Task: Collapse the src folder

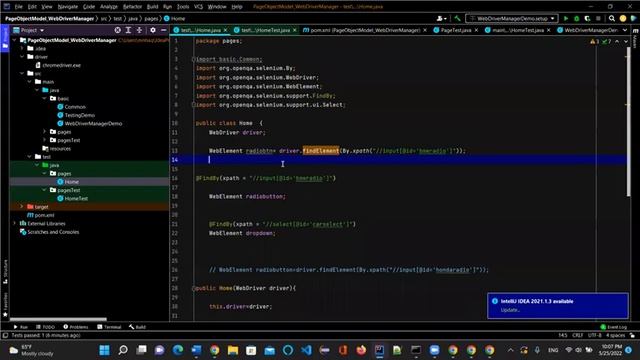Action: click(x=22, y=73)
